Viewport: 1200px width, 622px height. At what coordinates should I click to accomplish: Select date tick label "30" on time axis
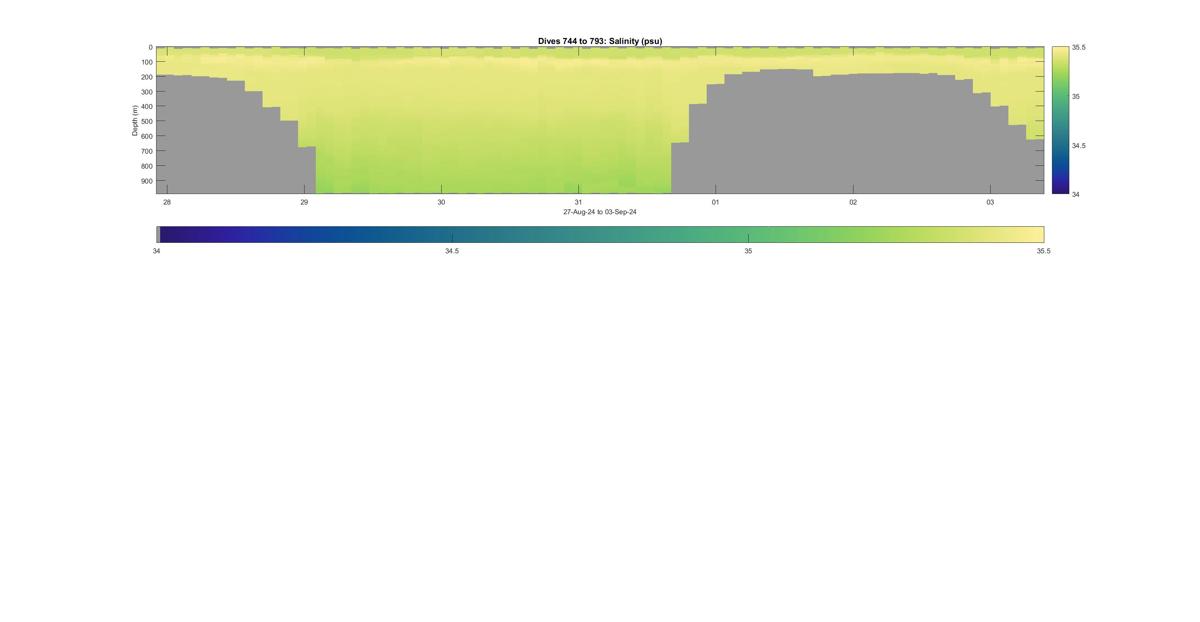point(441,202)
